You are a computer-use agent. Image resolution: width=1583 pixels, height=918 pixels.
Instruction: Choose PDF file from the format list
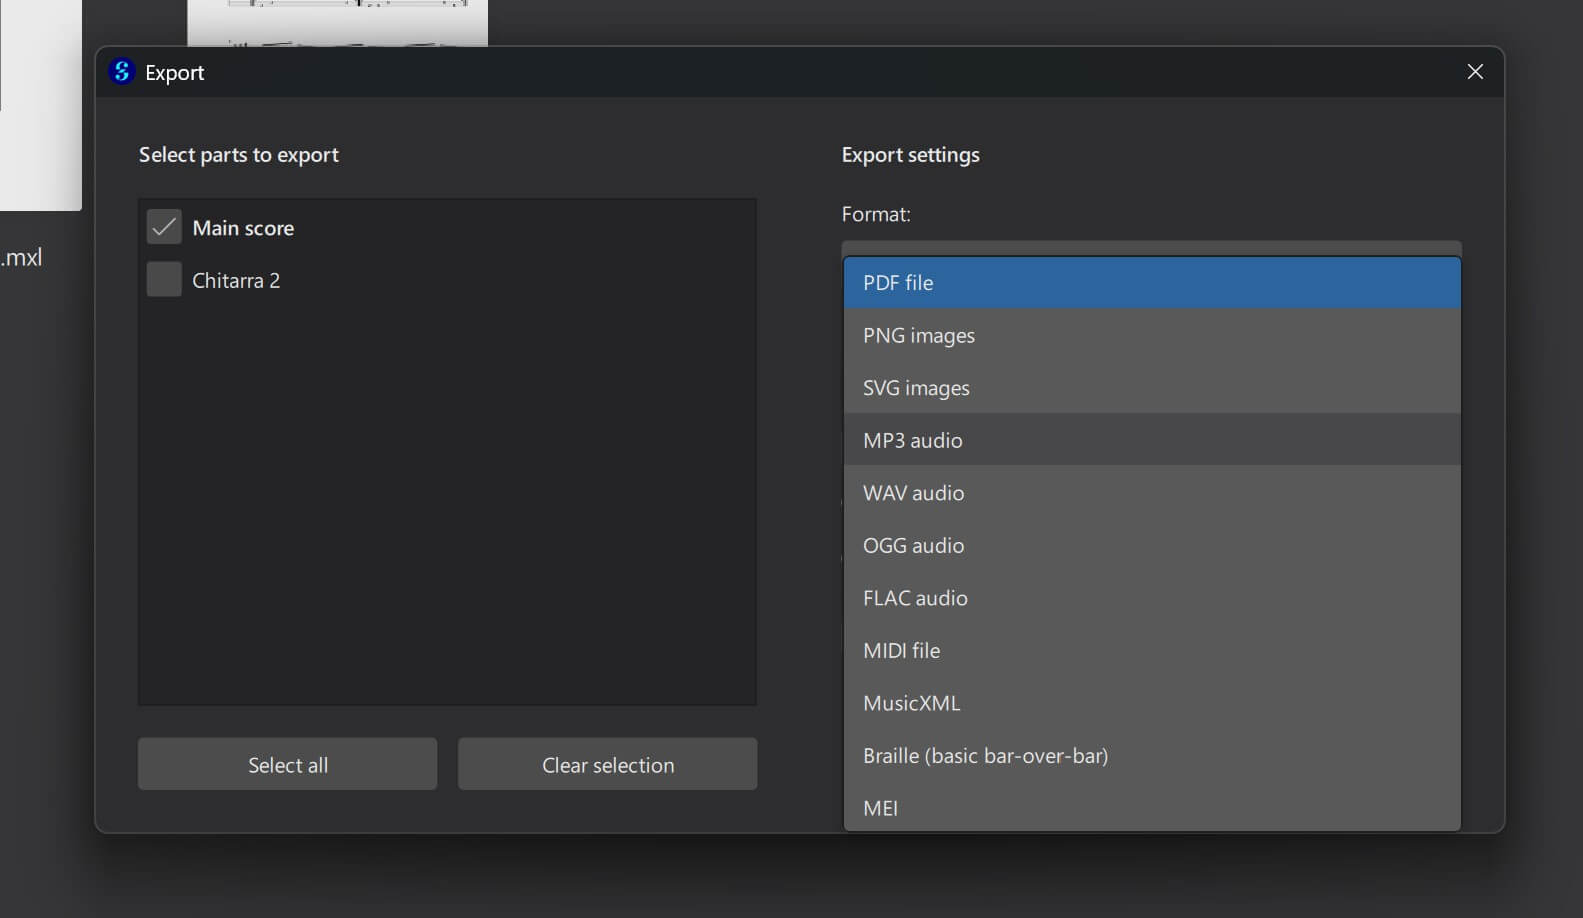1151,283
